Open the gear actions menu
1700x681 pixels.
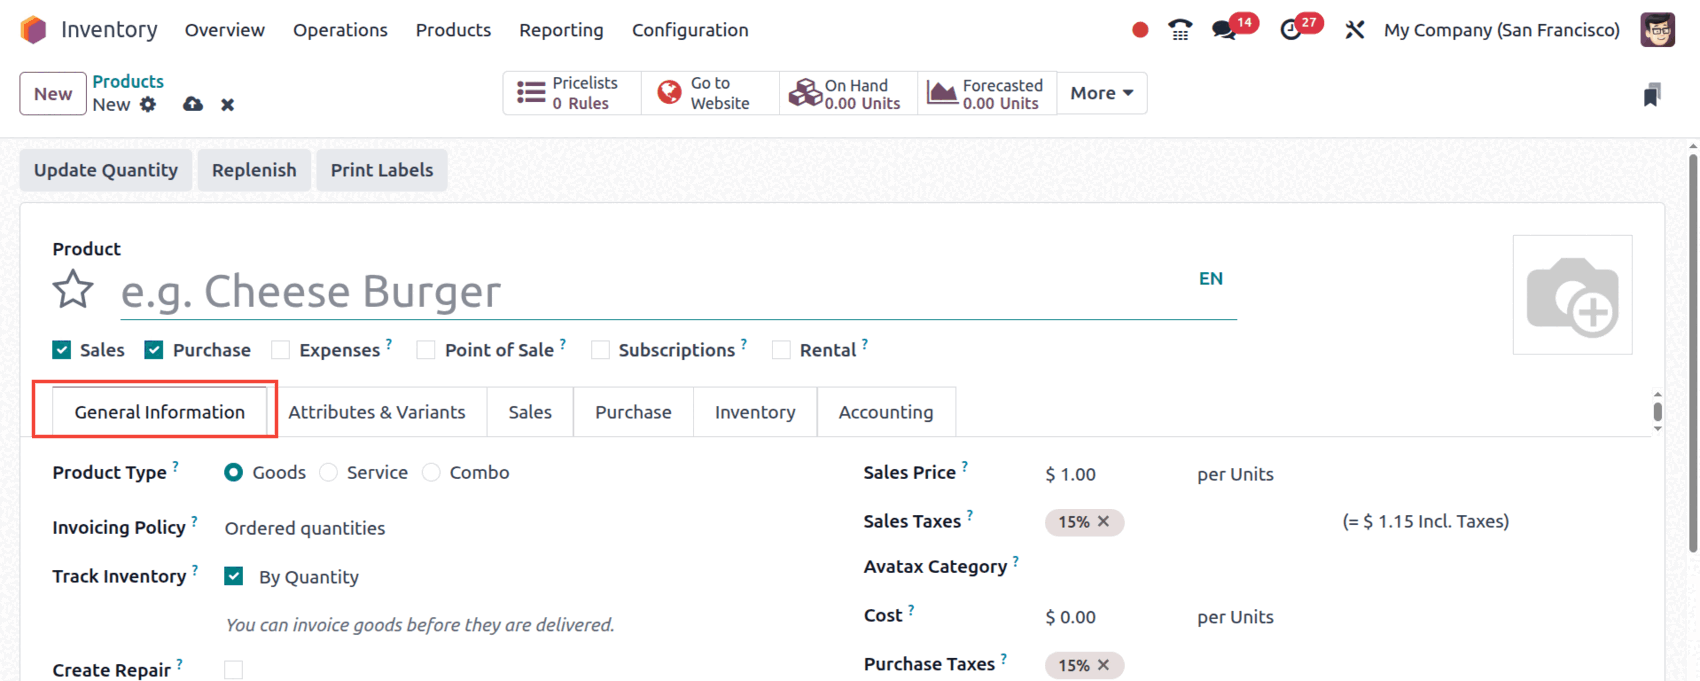click(148, 105)
